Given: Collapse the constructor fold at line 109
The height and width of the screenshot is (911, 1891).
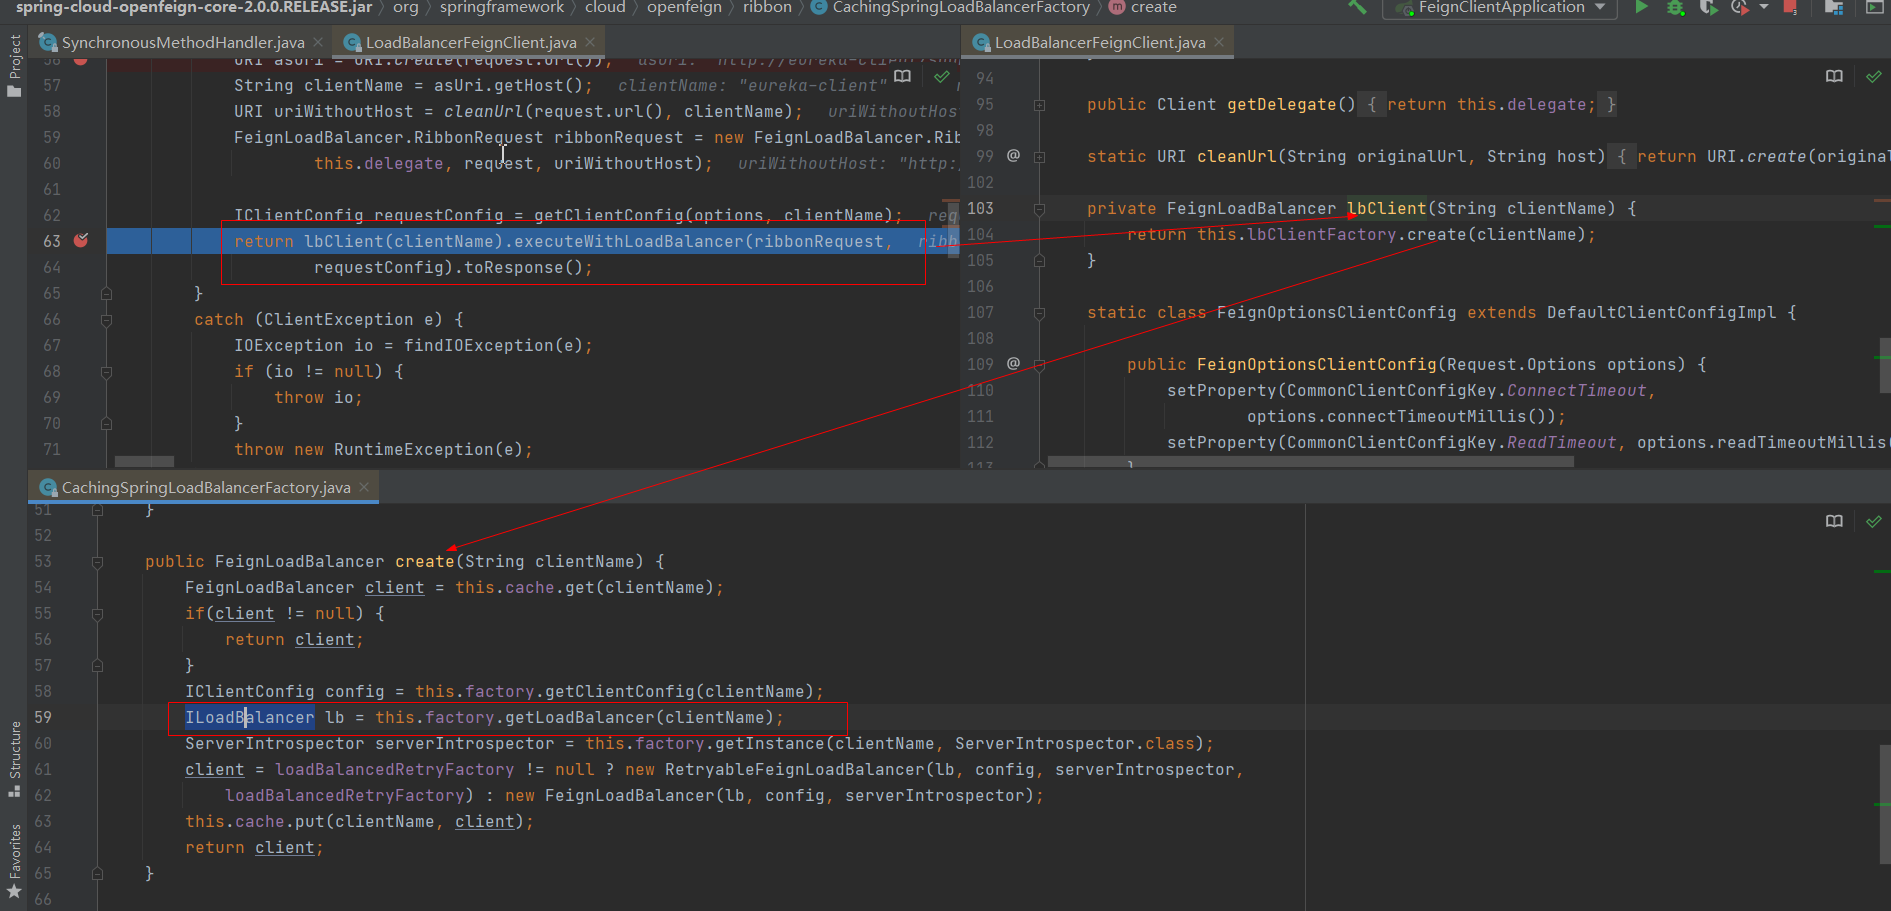Looking at the screenshot, I should [1039, 365].
